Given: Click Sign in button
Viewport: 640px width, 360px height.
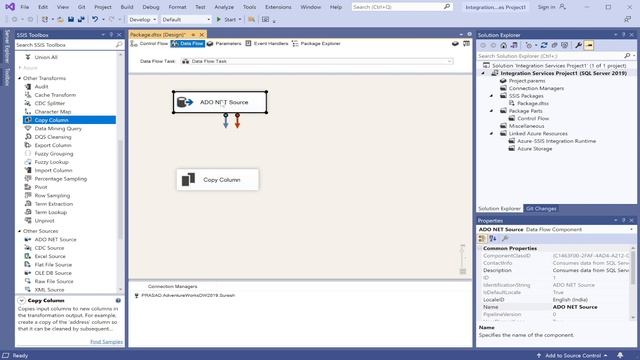Looking at the screenshot, I should (x=551, y=7).
